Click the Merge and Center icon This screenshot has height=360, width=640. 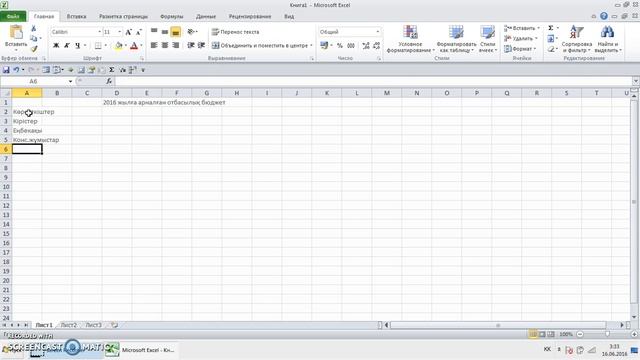click(216, 45)
